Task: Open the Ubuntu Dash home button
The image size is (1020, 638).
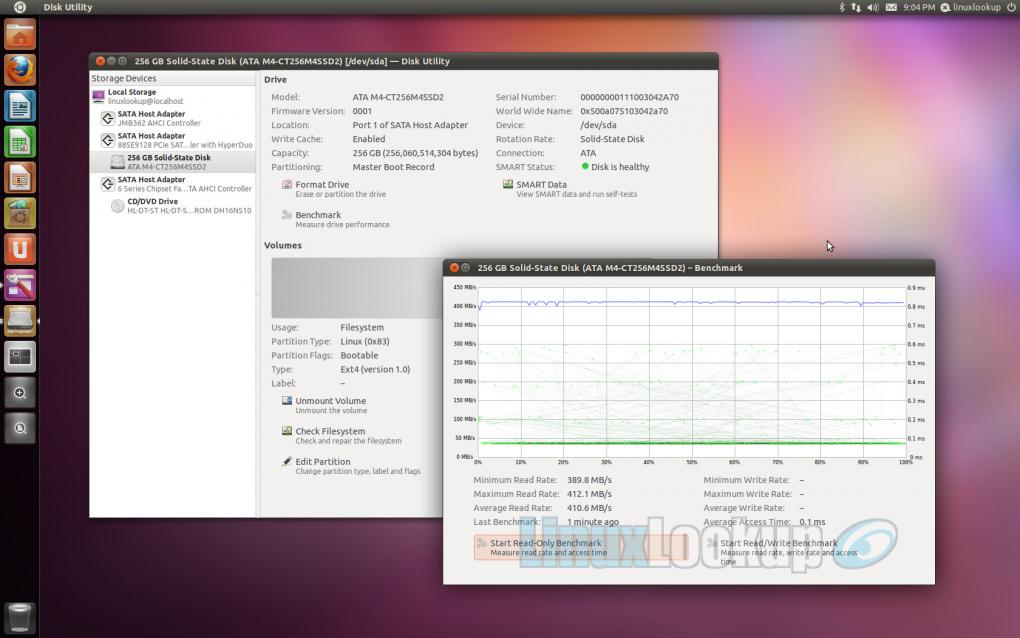Action: tap(20, 7)
